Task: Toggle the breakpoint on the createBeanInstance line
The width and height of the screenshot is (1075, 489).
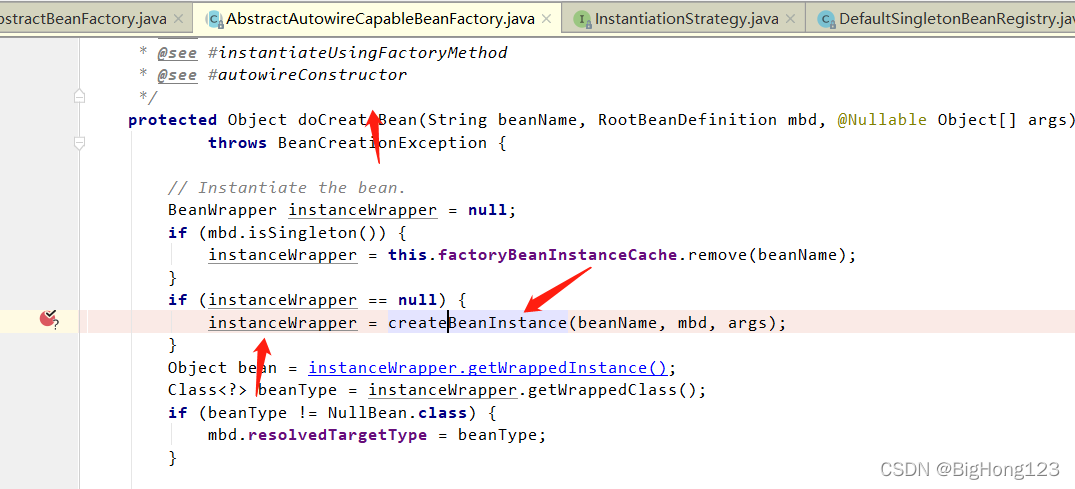Action: point(47,320)
